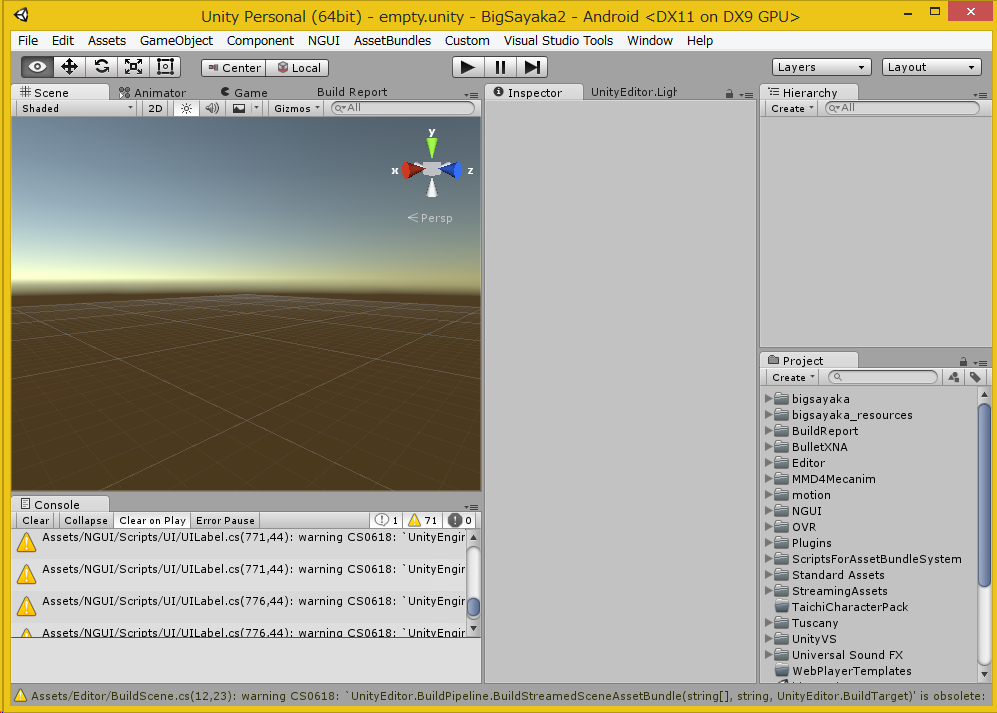The height and width of the screenshot is (713, 997).
Task: Open Project panel options menu
Action: [980, 363]
